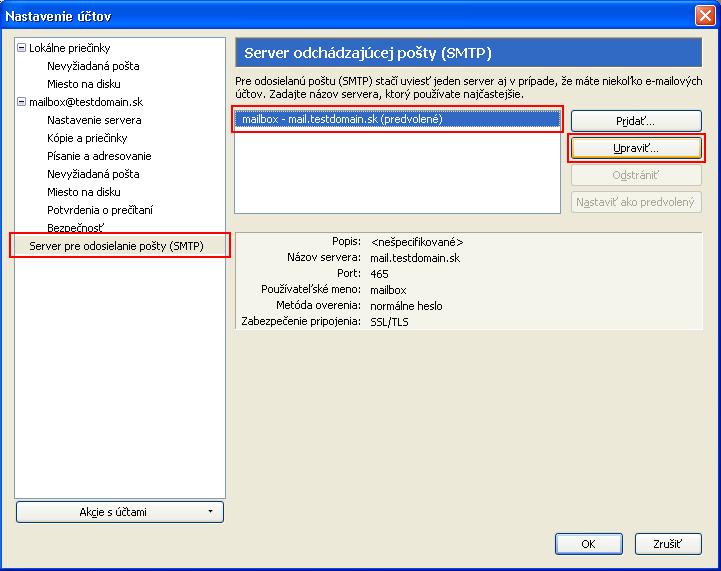Open Kópie a priečinky settings

(87, 138)
